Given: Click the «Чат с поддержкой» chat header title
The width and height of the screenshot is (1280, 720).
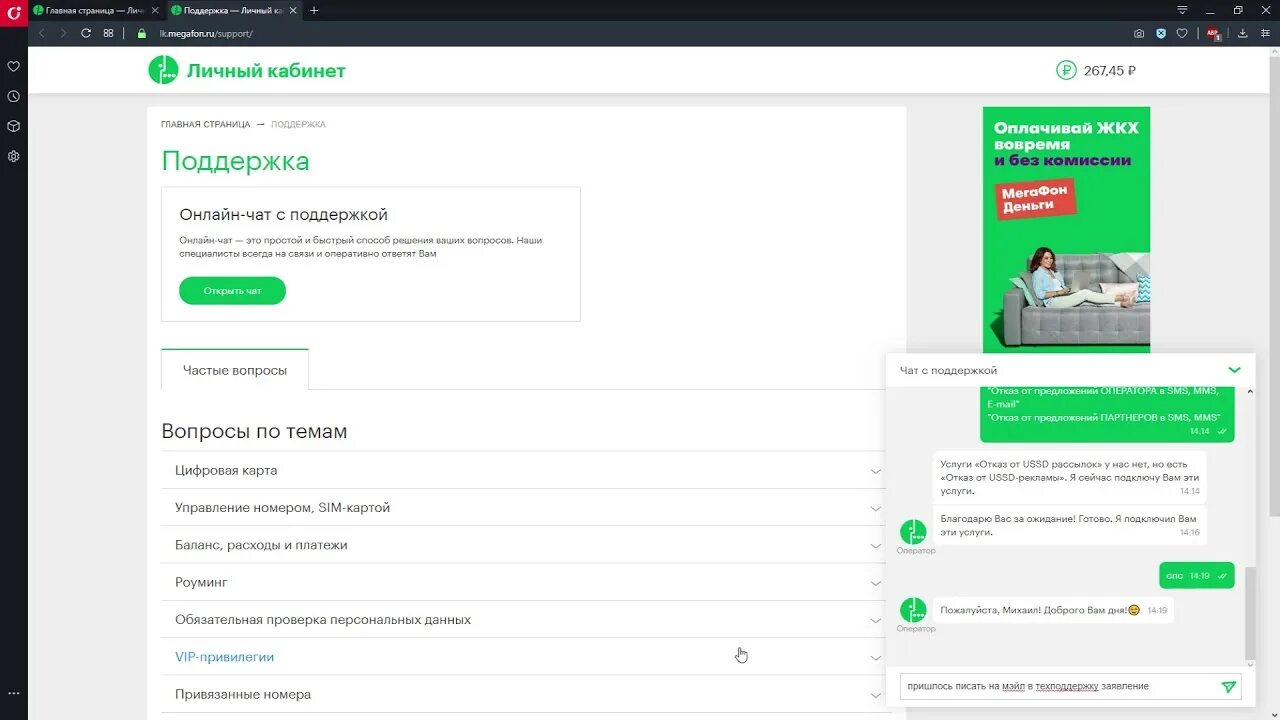Looking at the screenshot, I should [x=948, y=370].
